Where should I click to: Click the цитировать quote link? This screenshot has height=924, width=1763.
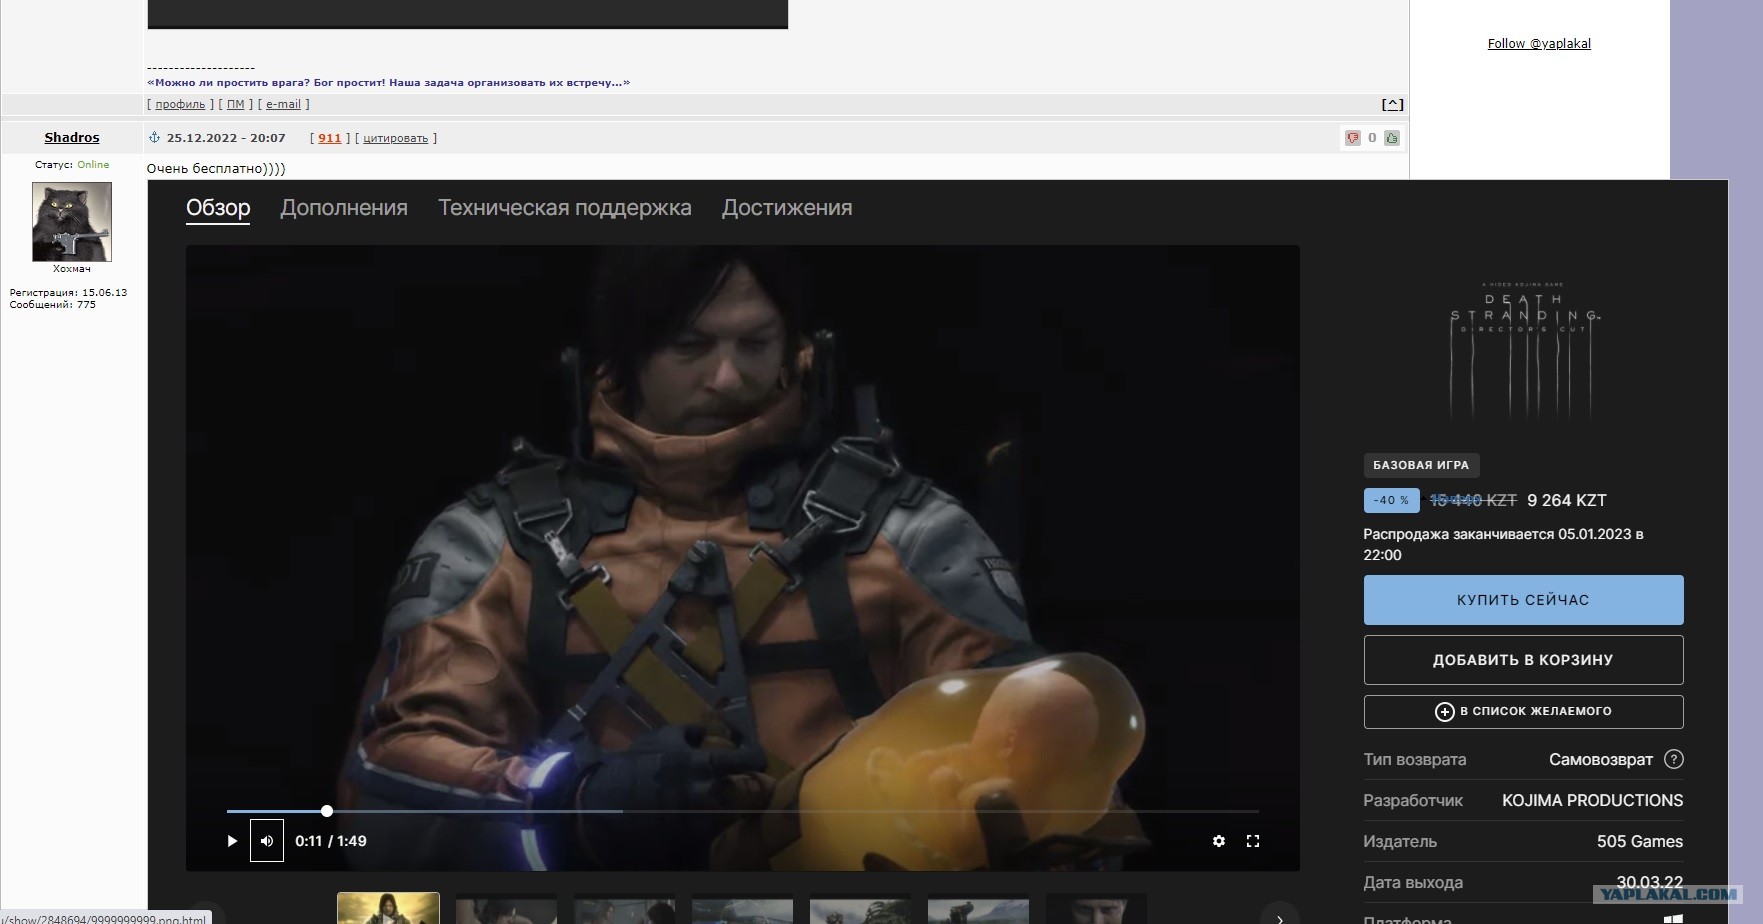[x=395, y=138]
